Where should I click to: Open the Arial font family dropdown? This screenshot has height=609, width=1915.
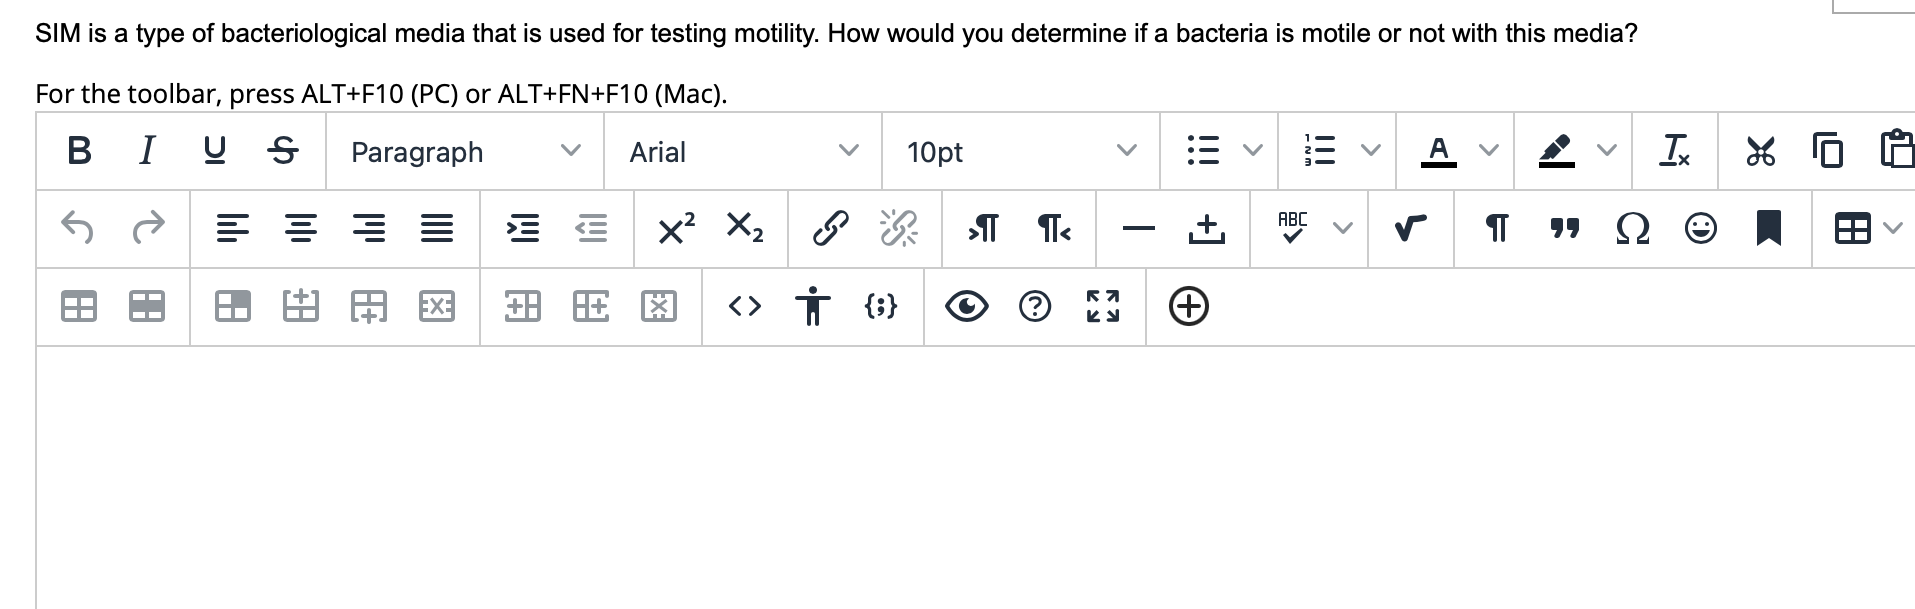point(742,151)
